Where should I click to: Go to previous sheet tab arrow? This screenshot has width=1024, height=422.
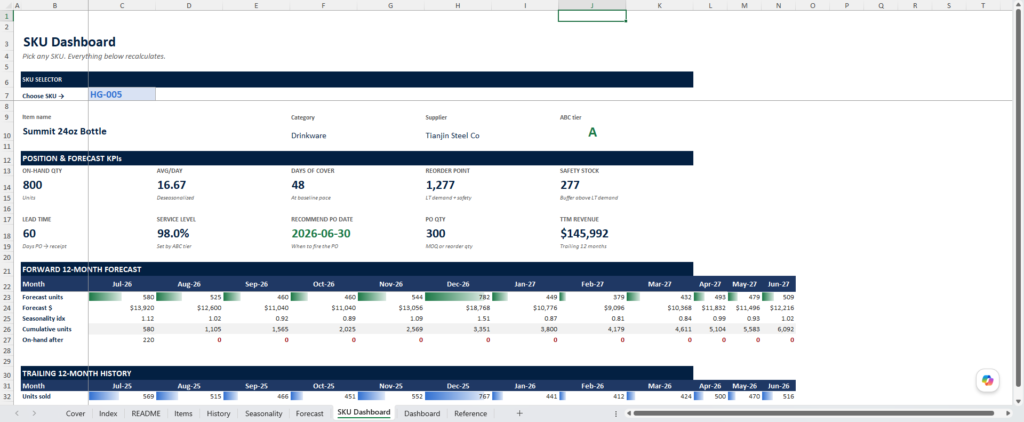point(17,414)
